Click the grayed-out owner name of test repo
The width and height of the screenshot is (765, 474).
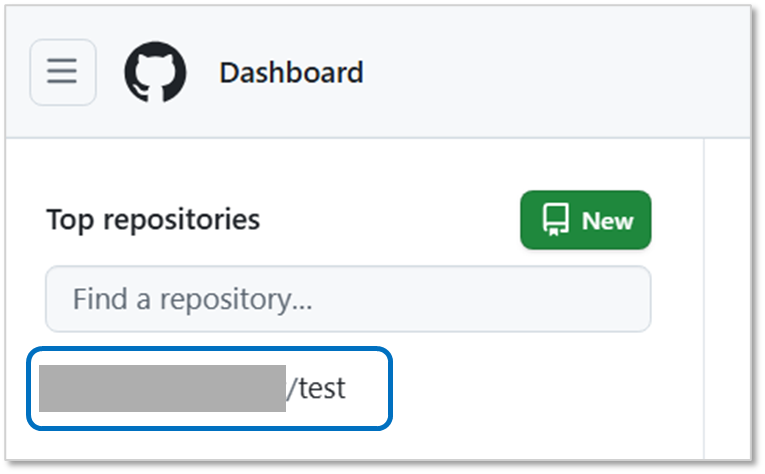(x=162, y=388)
